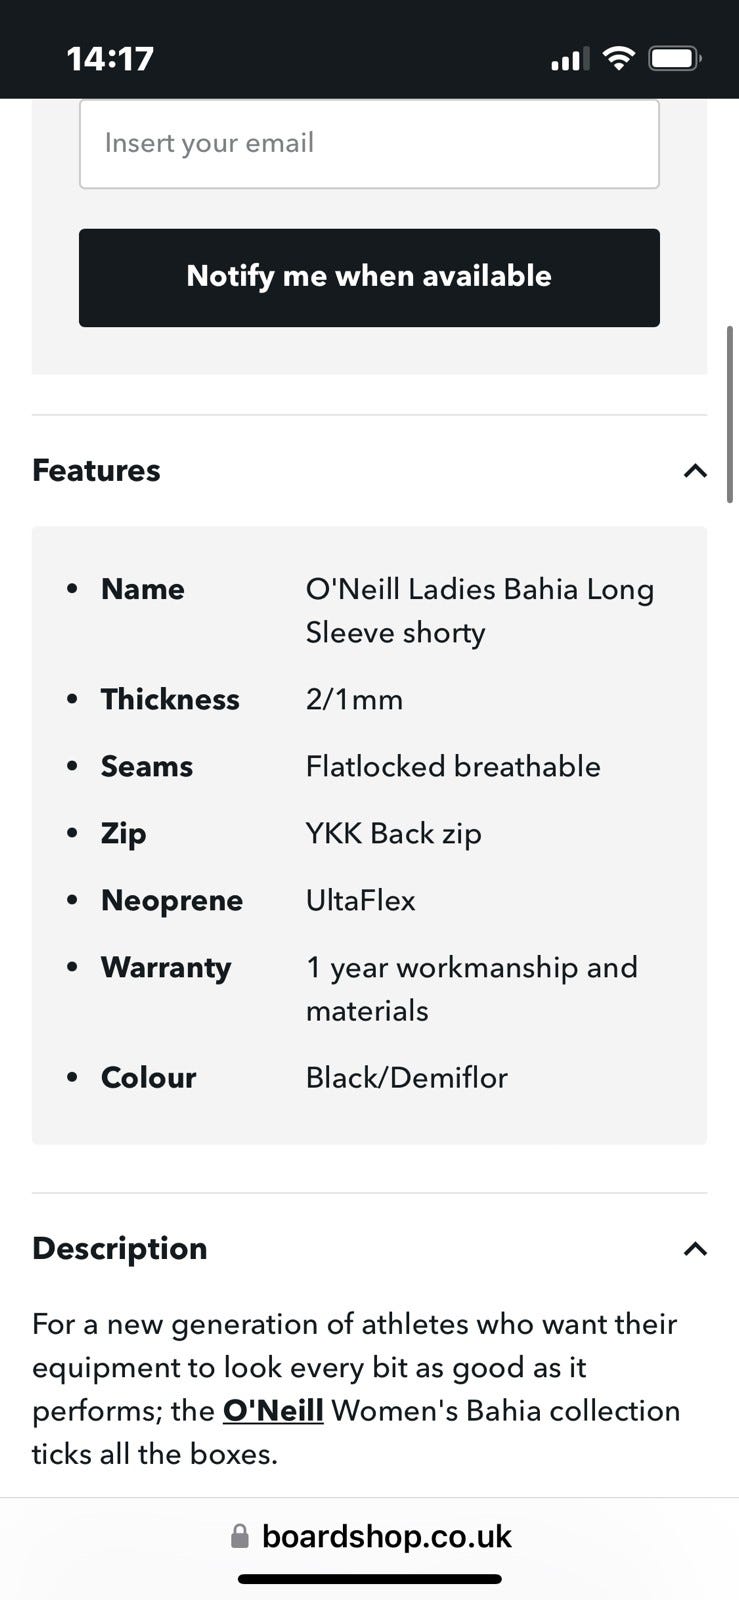Tap the boardshop.co.uk address bar

[386, 1536]
